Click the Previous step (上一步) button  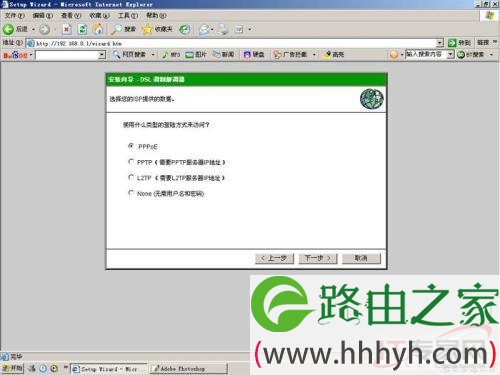coord(274,258)
